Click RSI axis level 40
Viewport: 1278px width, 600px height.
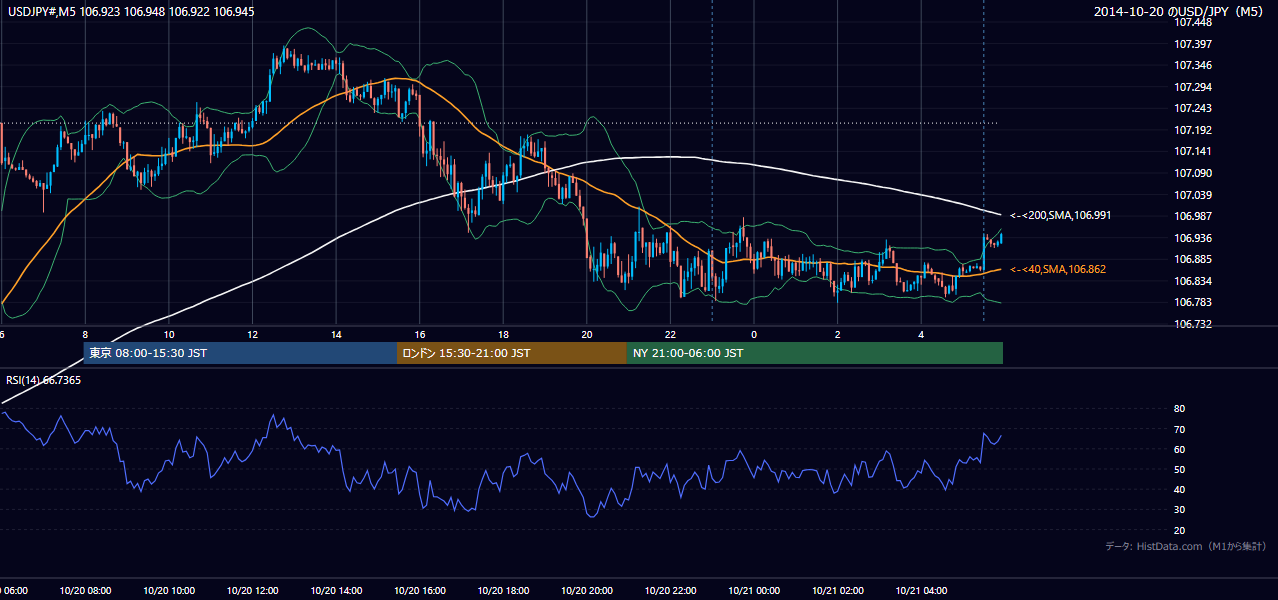1179,490
